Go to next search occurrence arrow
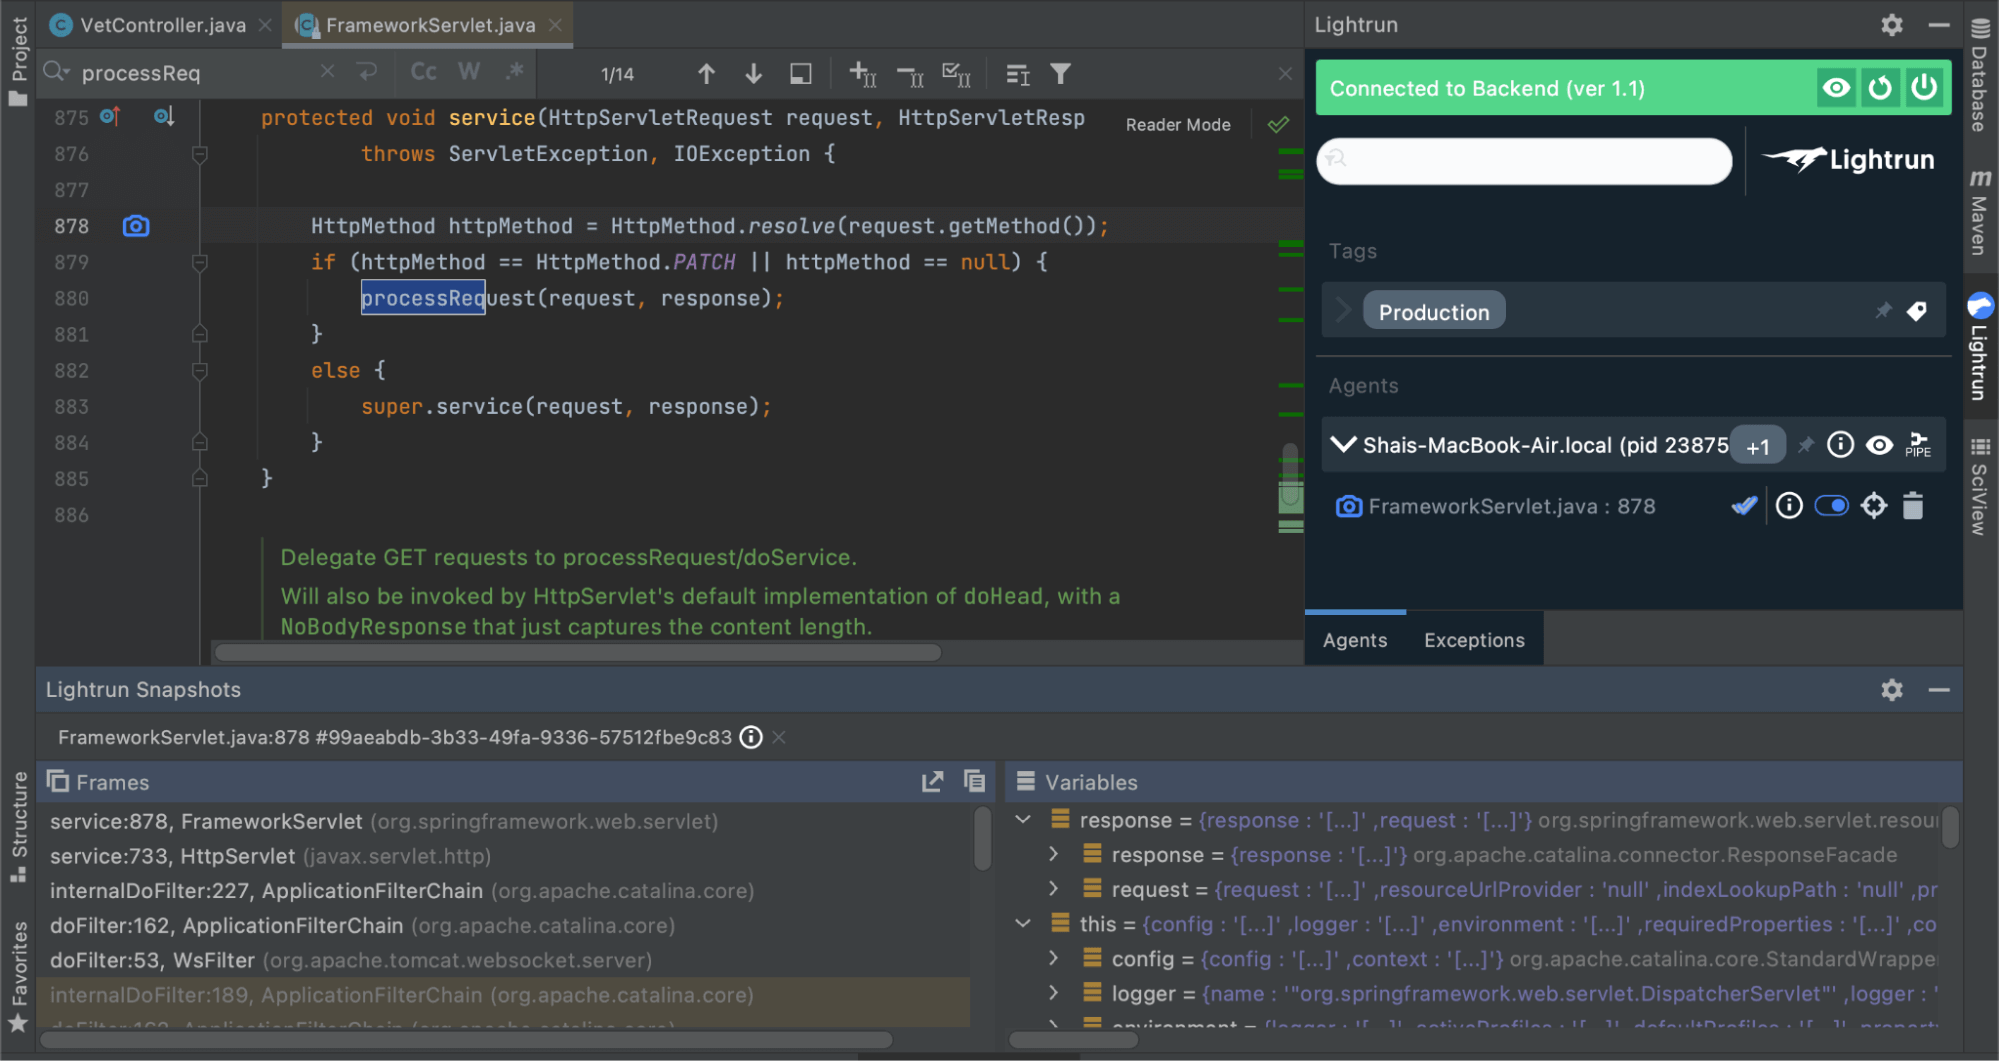The width and height of the screenshot is (1999, 1061). 753,74
